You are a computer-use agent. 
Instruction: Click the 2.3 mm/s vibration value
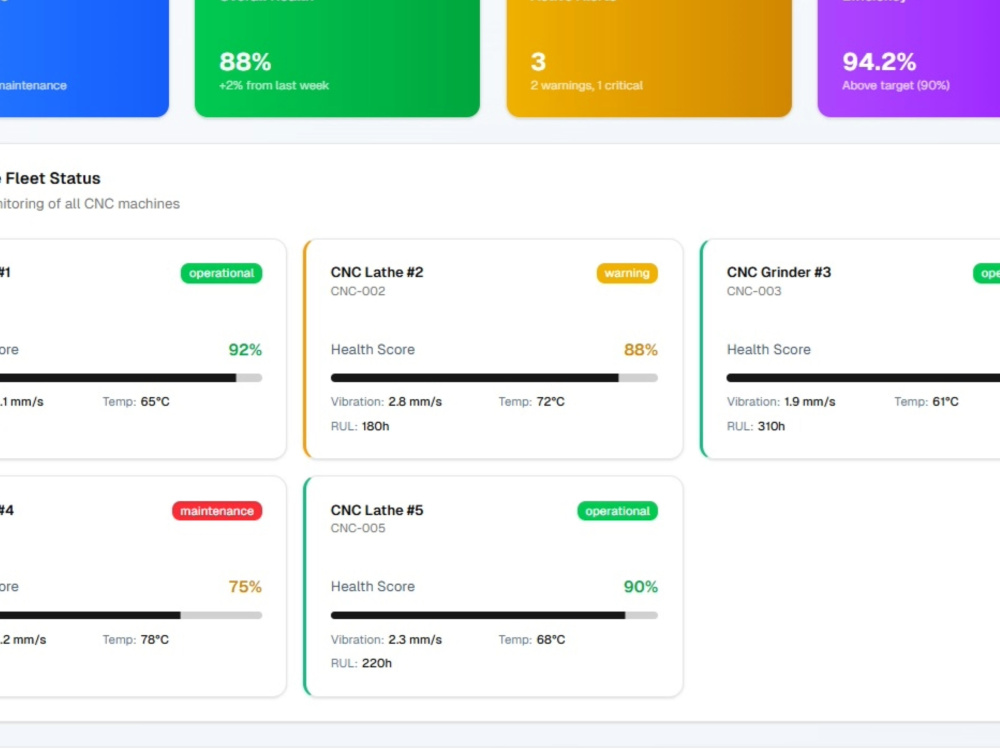pos(415,640)
